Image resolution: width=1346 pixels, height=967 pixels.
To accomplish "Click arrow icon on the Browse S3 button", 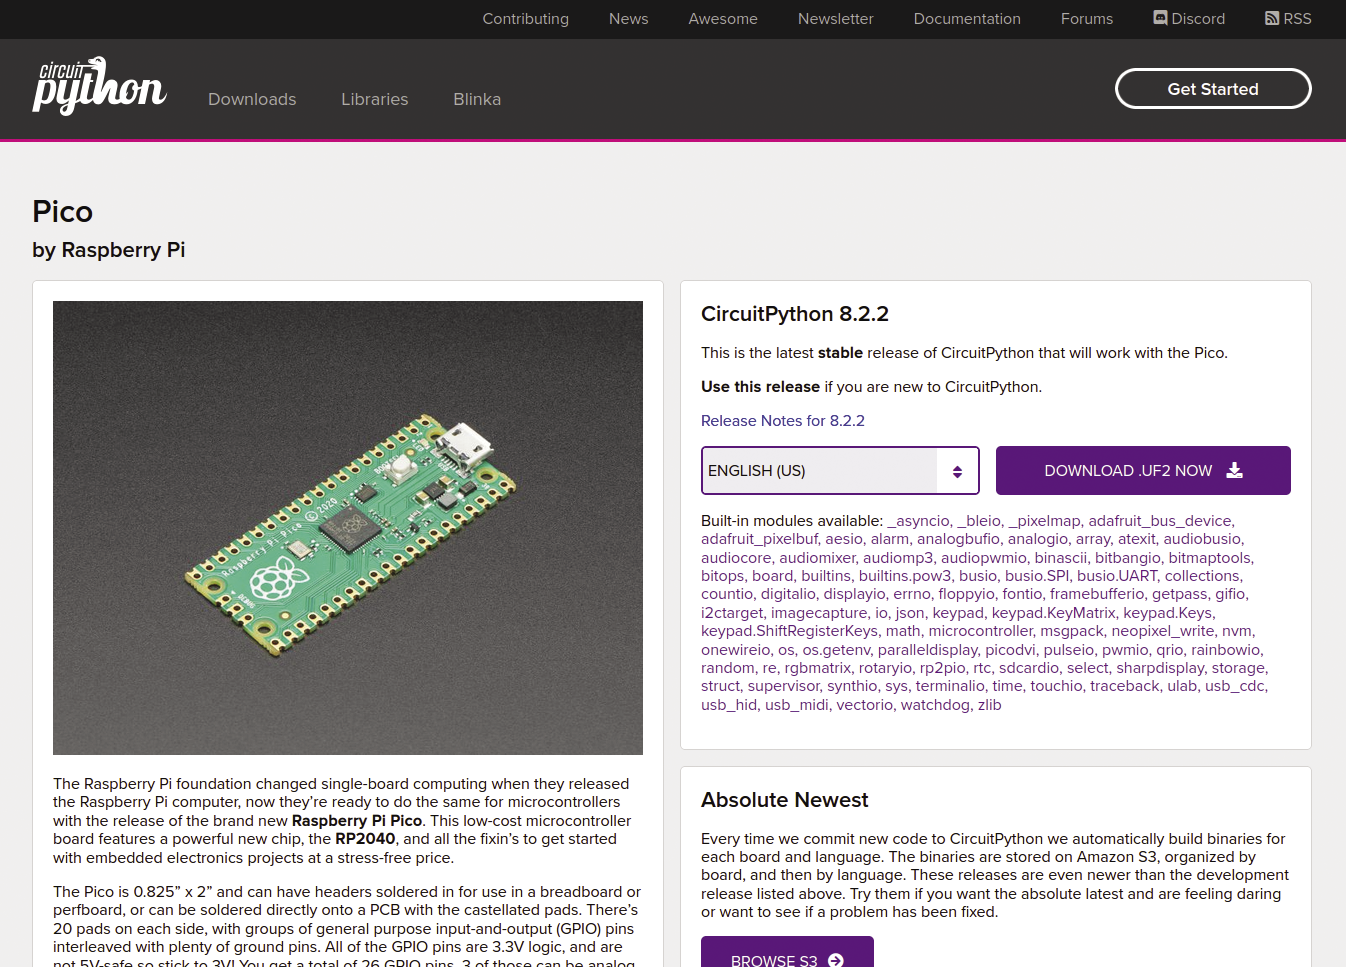I will click(x=836, y=960).
